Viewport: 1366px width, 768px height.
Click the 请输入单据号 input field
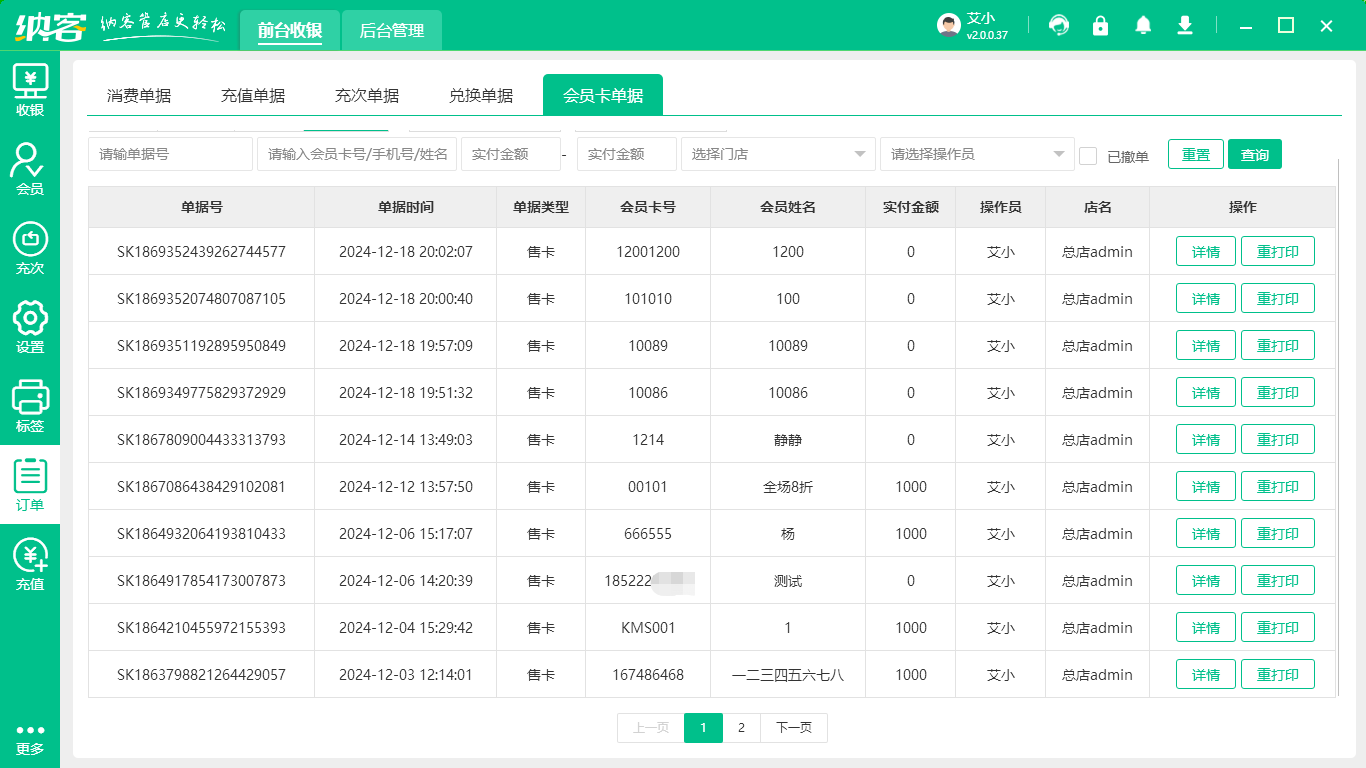(170, 154)
